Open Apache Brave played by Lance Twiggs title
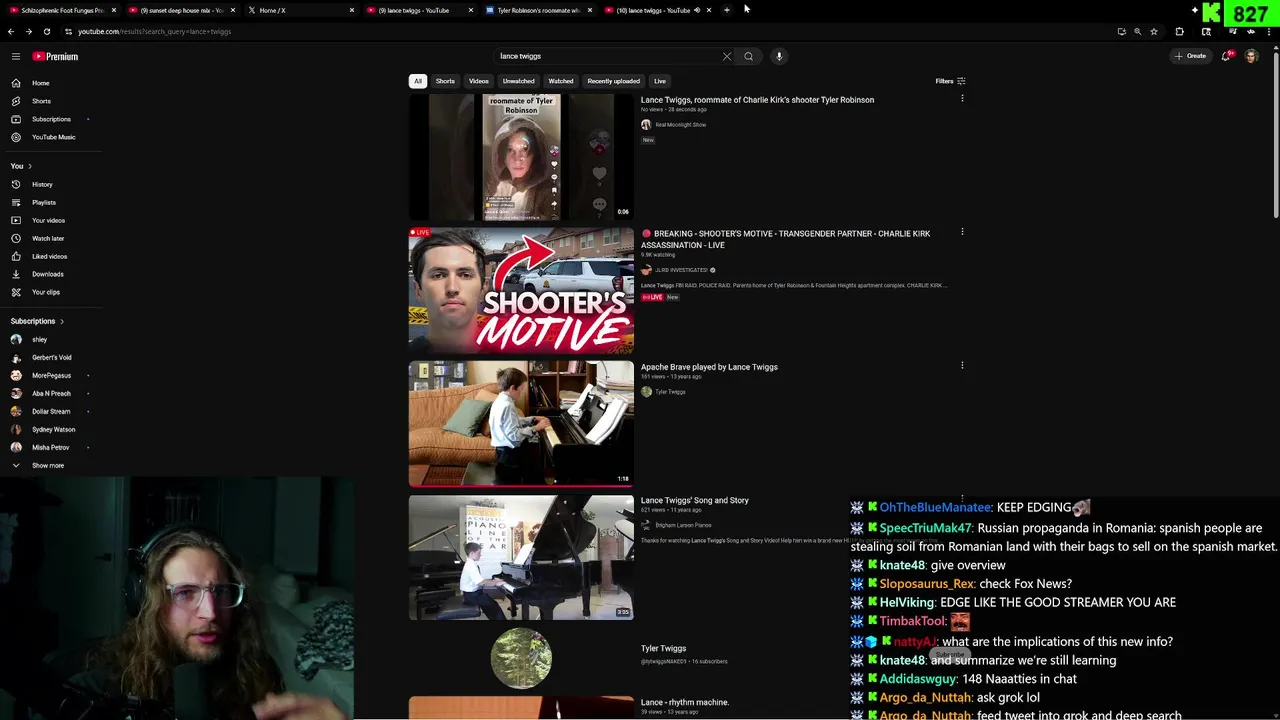 tap(709, 367)
